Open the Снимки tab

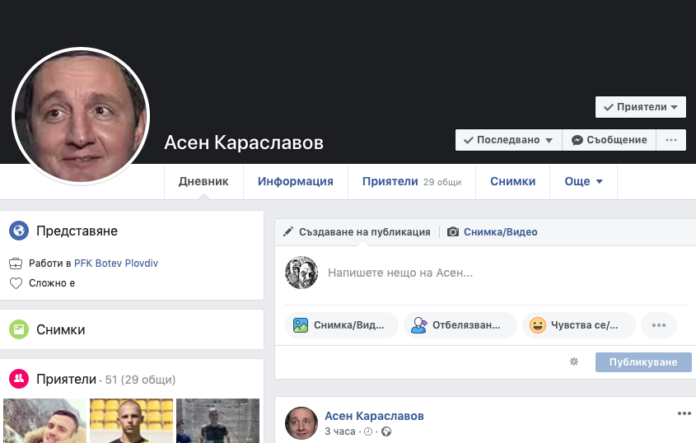[512, 182]
